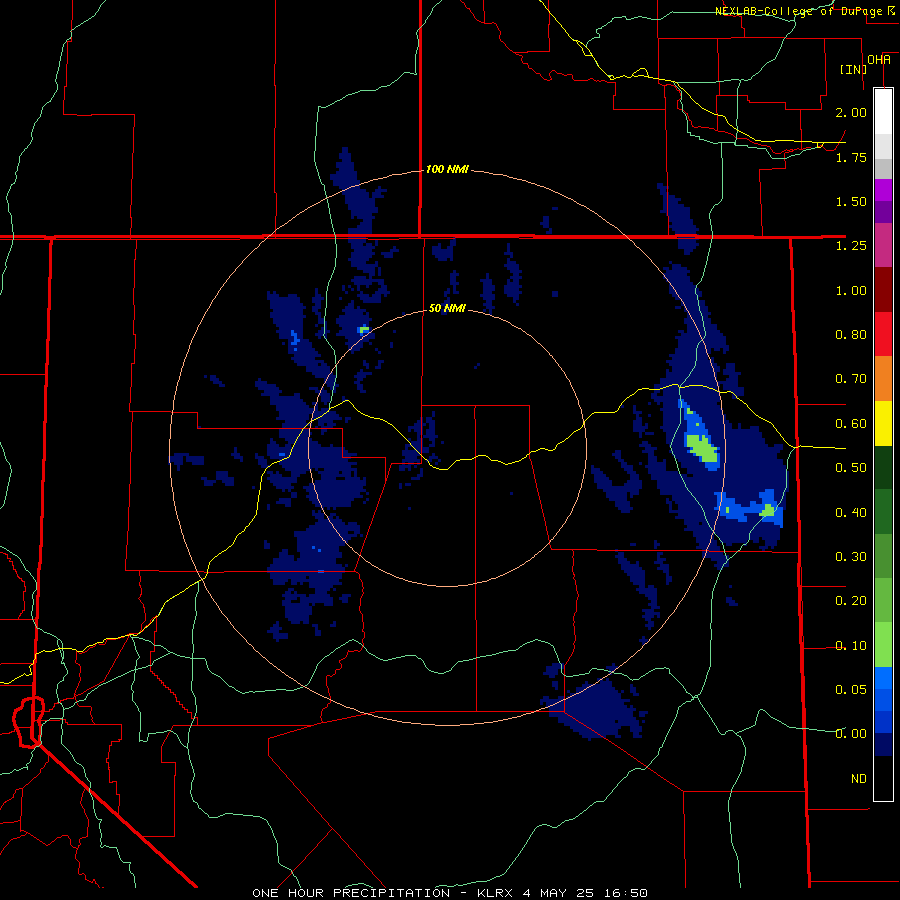Image resolution: width=900 pixels, height=900 pixels.
Task: Click the 1.75 legend value
Action: [x=851, y=157]
